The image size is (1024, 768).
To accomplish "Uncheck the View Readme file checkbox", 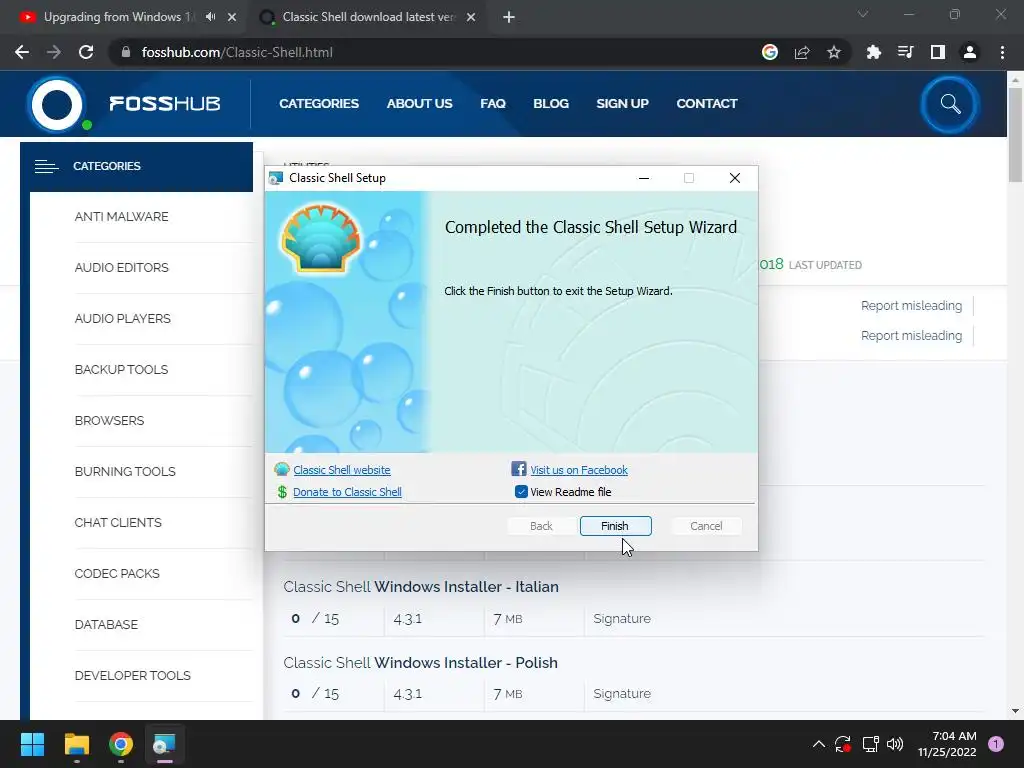I will pyautogui.click(x=520, y=492).
